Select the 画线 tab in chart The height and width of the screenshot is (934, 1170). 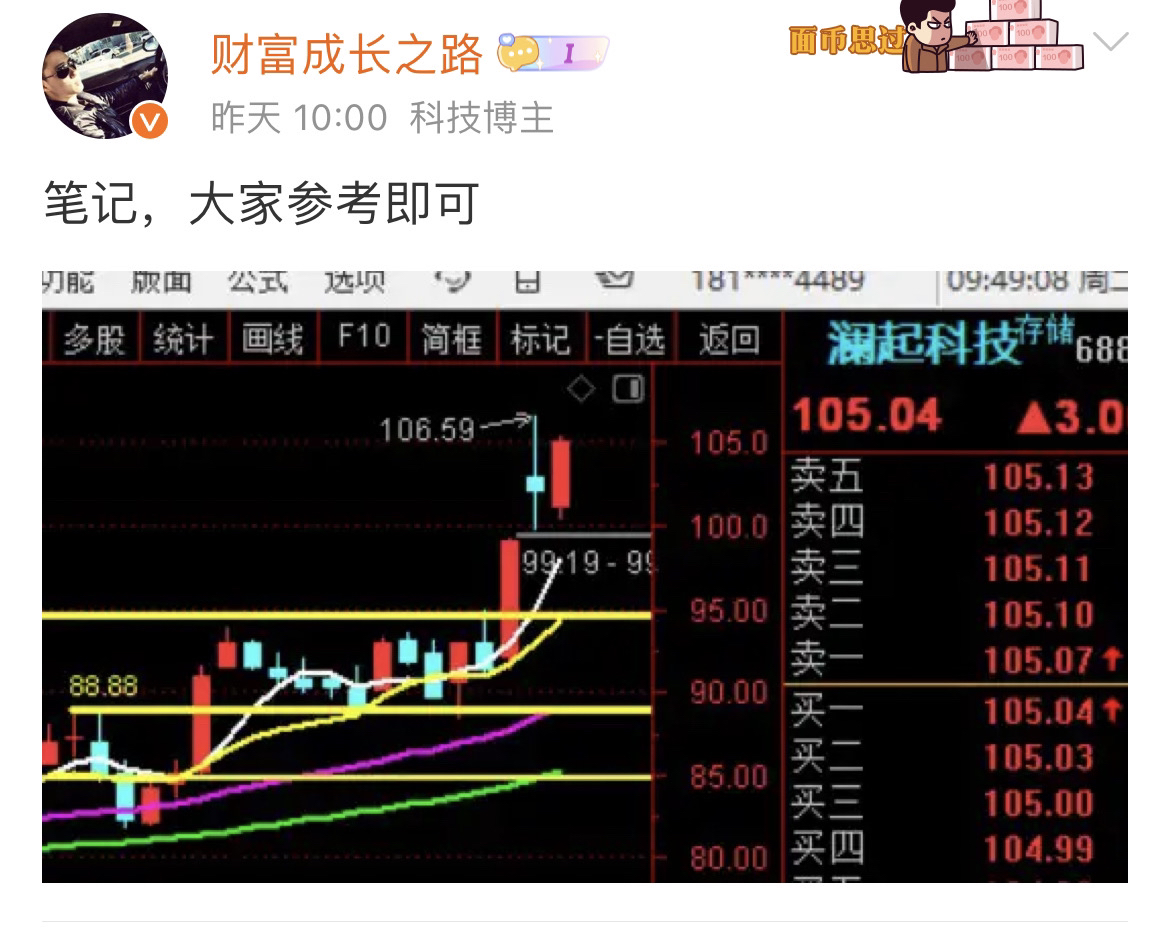coord(273,339)
